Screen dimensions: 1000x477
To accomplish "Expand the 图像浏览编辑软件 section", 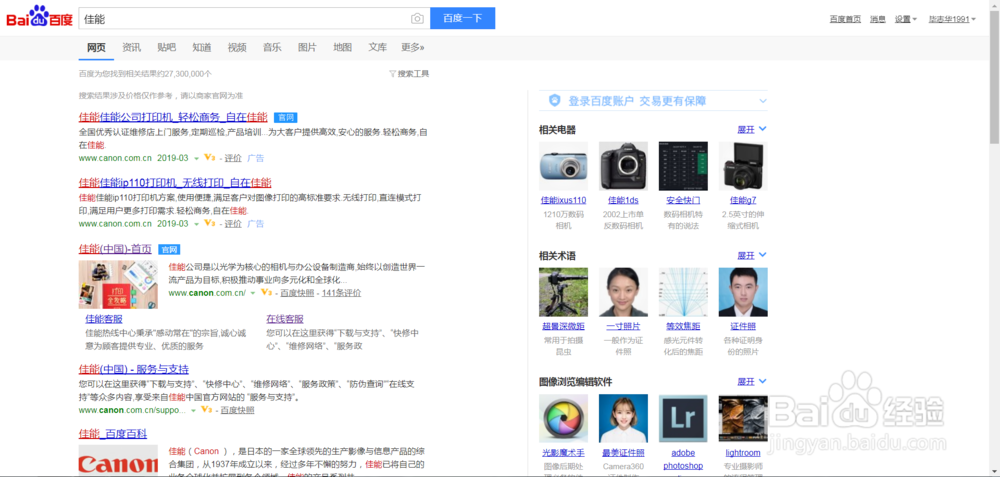I will coord(752,382).
